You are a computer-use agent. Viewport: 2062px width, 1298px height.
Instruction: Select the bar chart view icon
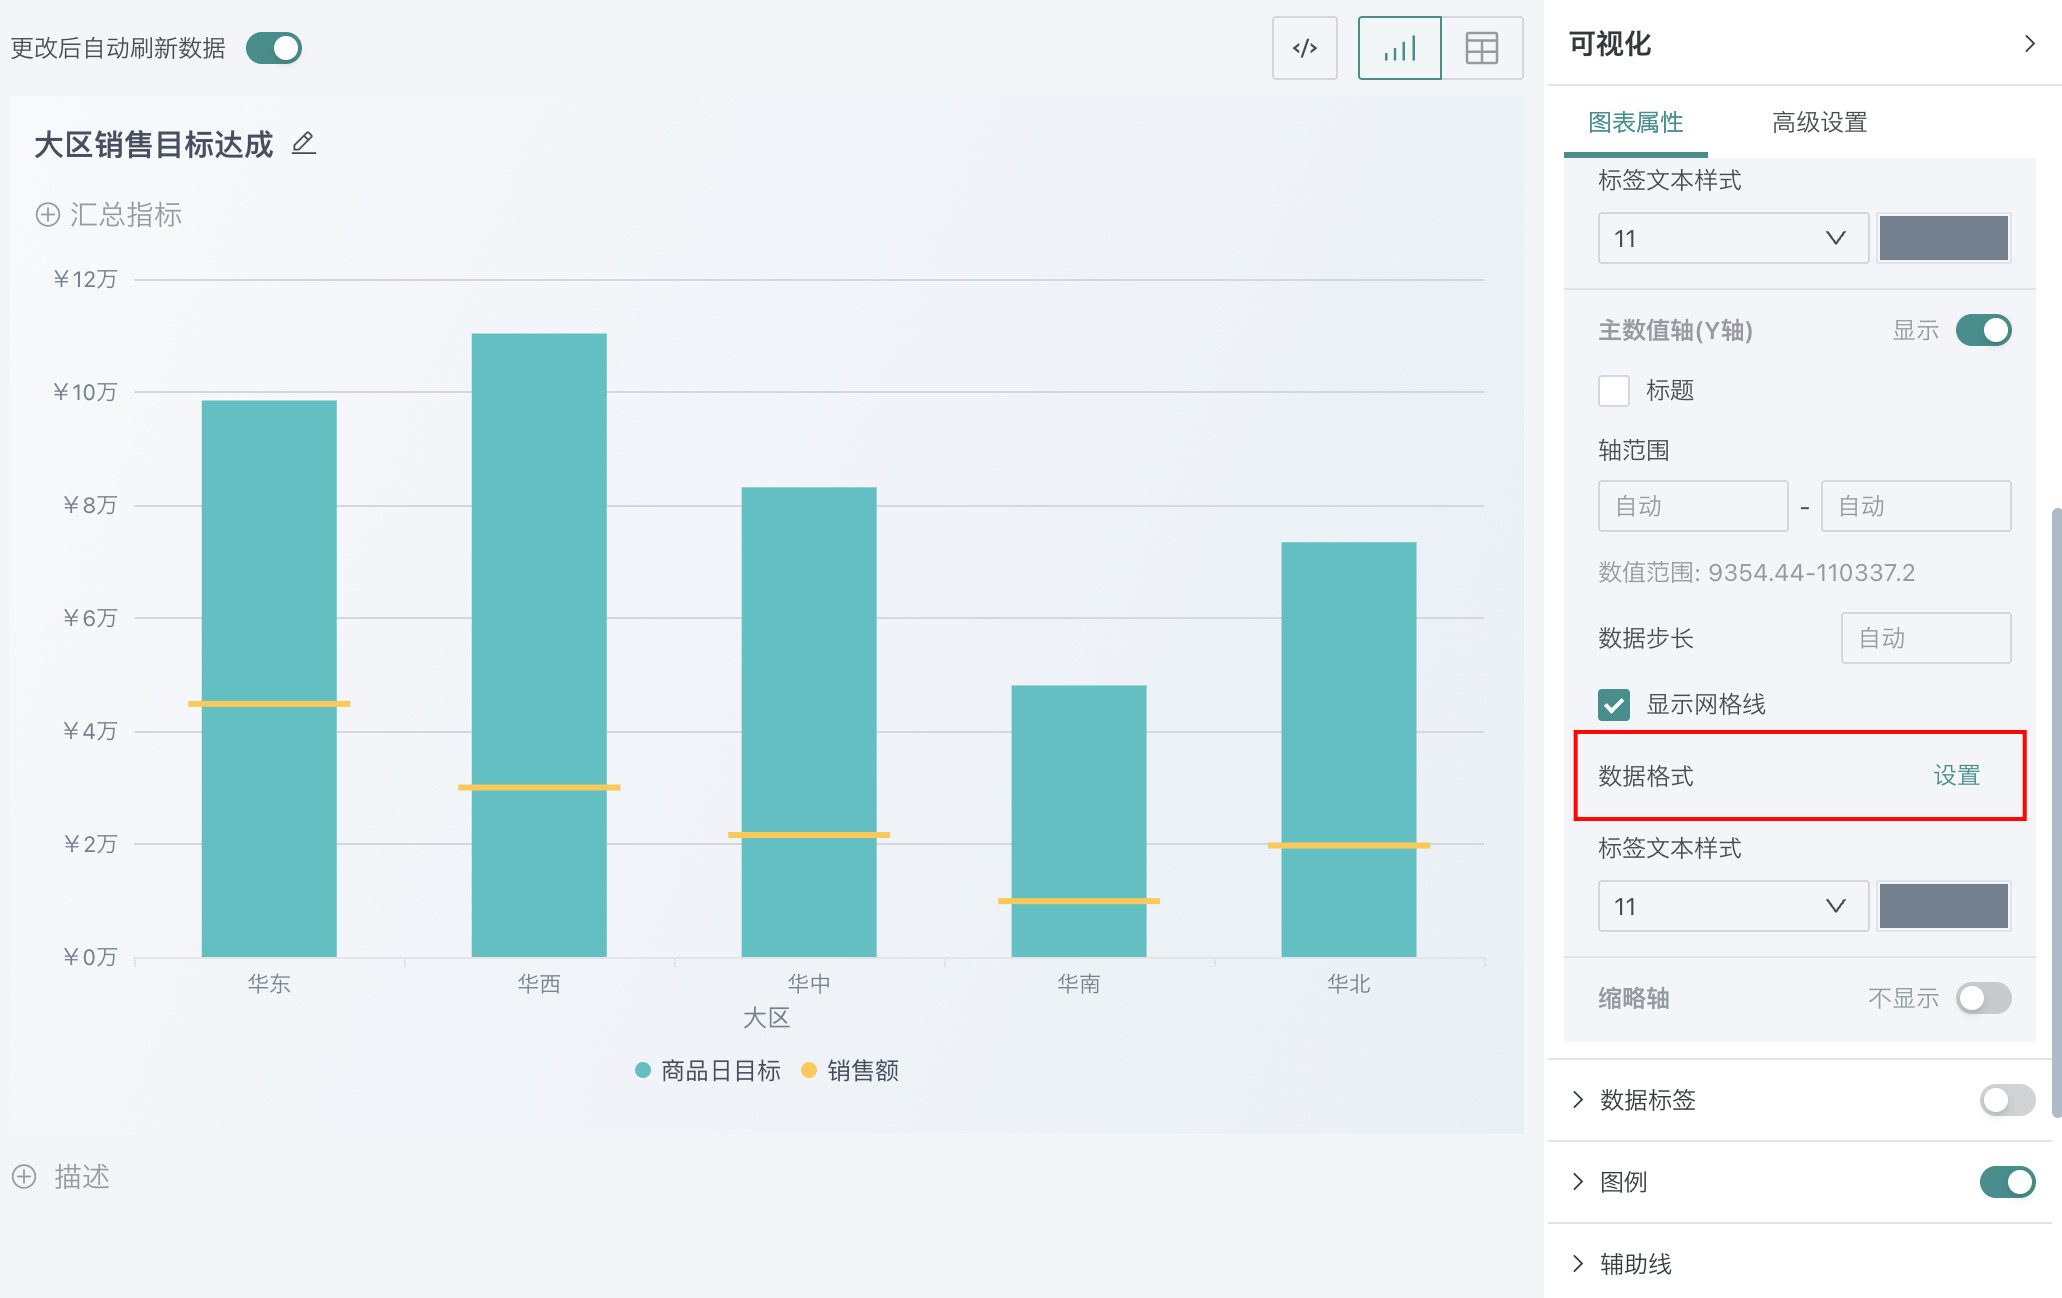pos(1399,48)
